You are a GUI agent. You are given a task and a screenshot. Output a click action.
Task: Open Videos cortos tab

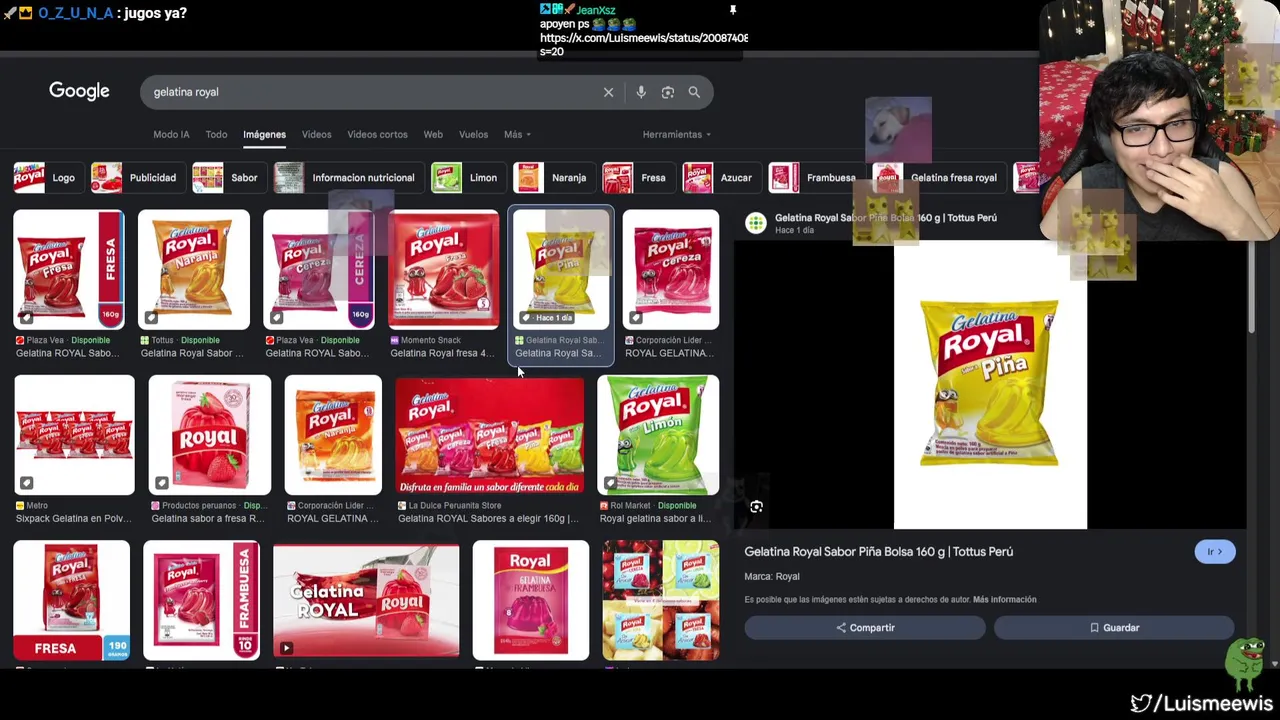click(377, 134)
